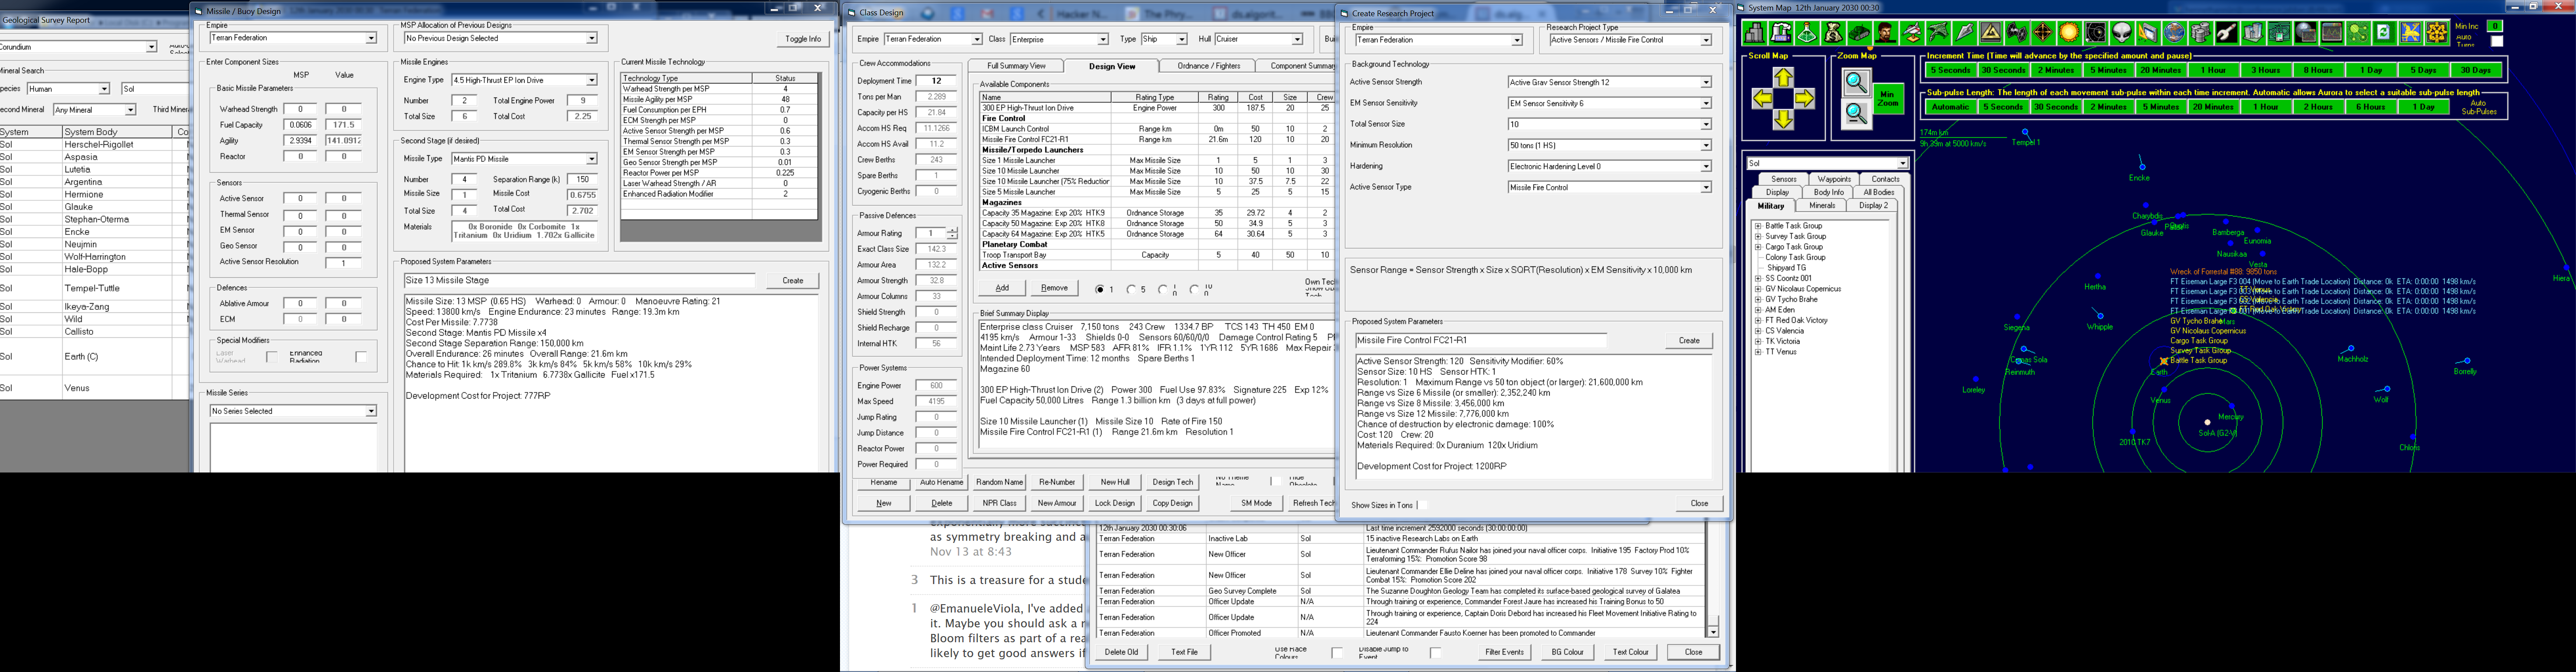Open the wrench Technology icon
The image size is (2576, 672).
[2227, 32]
